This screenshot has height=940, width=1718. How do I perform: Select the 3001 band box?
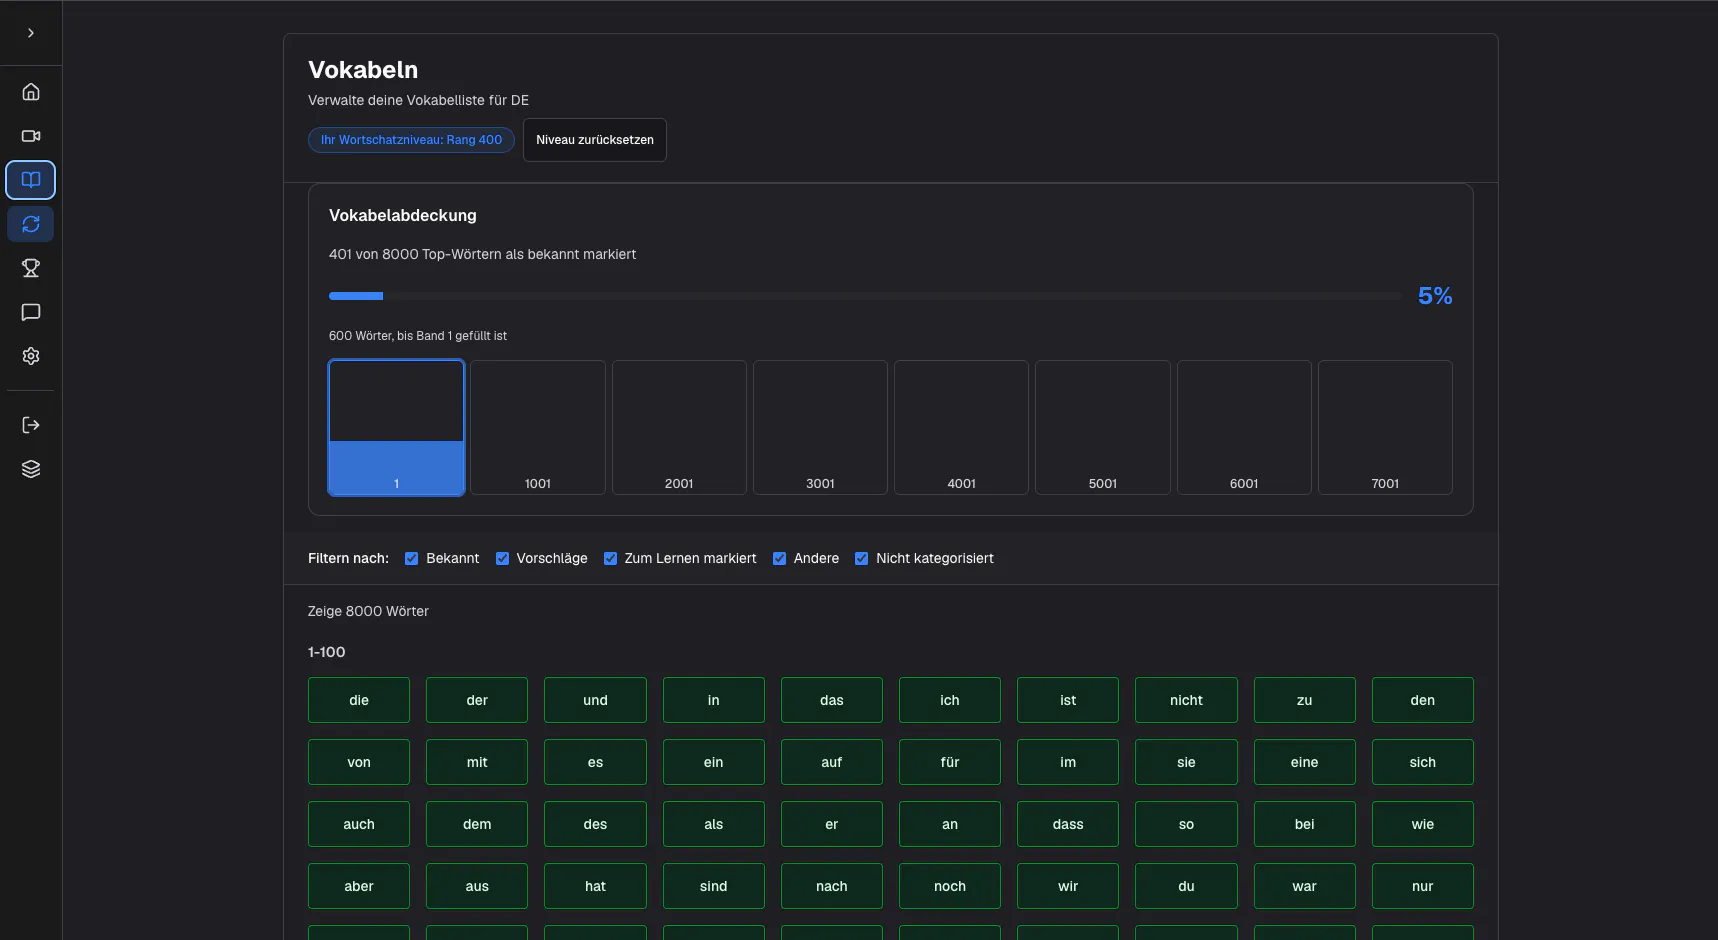click(x=820, y=428)
